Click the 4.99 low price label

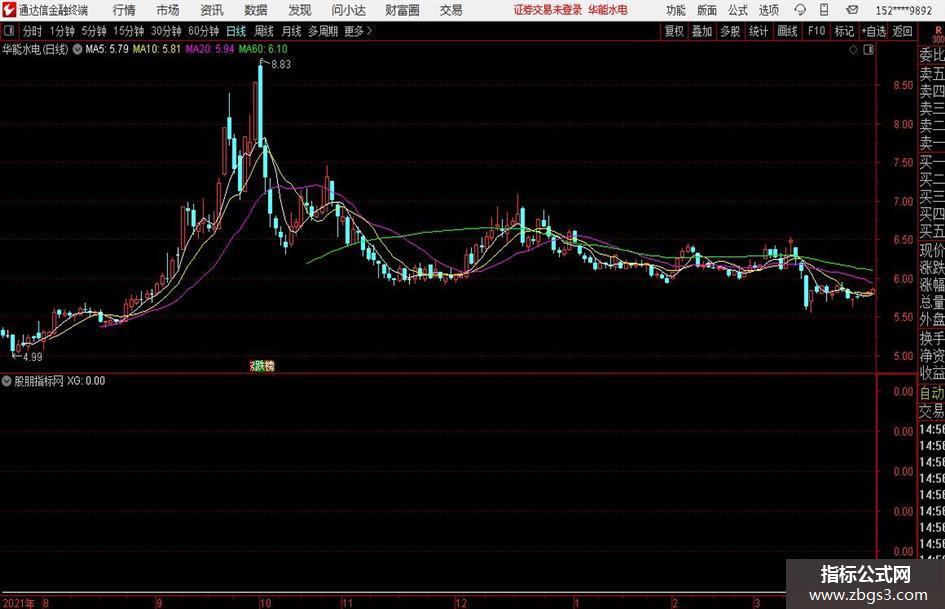click(x=33, y=357)
